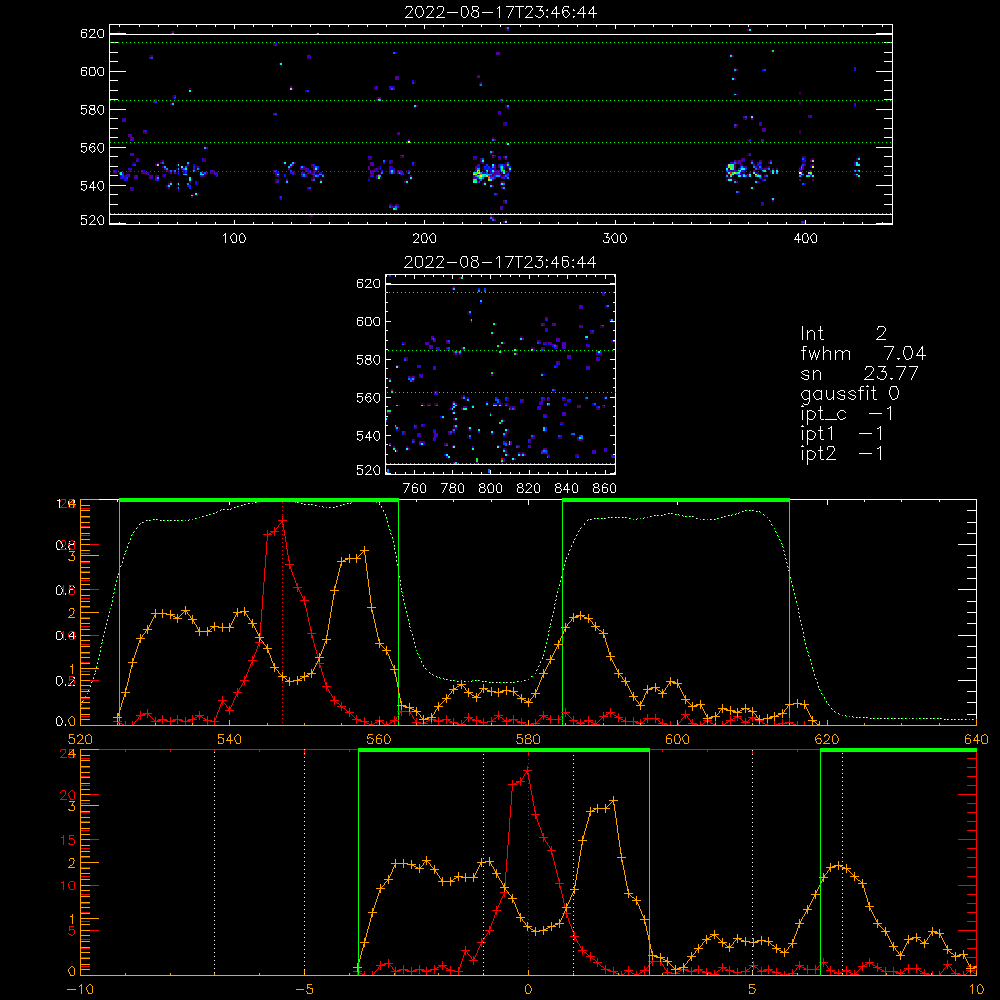Image resolution: width=1000 pixels, height=1000 pixels.
Task: Click the 'ipt1 -1' parameter text
Action: pyautogui.click(x=842, y=434)
